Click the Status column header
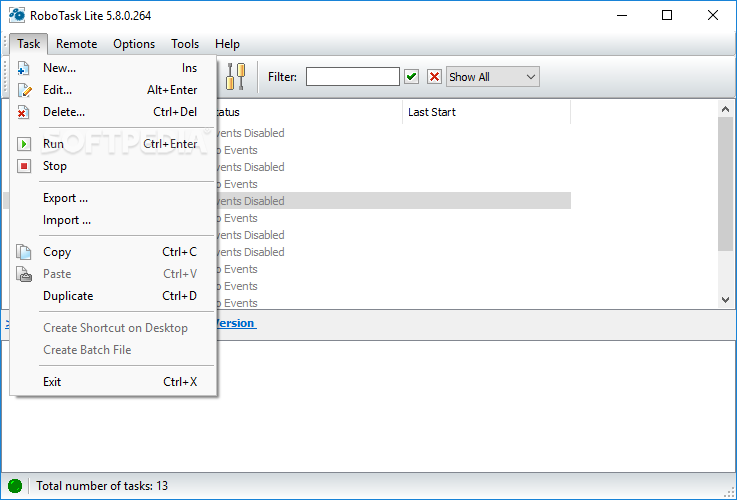The image size is (737, 500). coord(309,112)
